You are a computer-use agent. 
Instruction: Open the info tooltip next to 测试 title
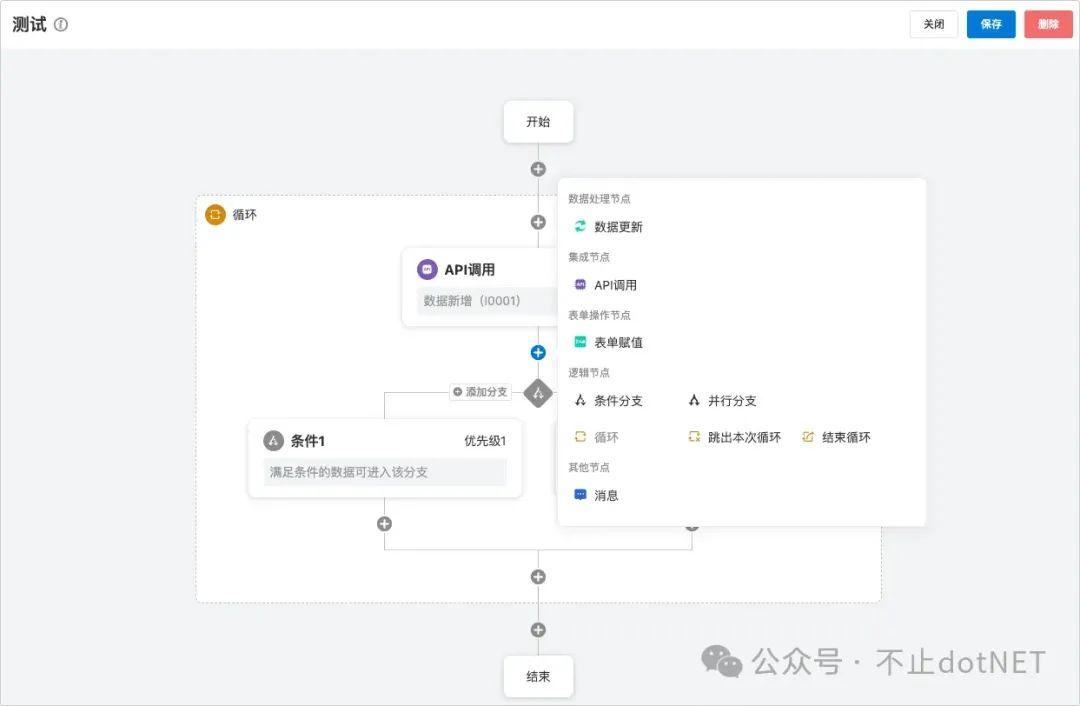62,24
